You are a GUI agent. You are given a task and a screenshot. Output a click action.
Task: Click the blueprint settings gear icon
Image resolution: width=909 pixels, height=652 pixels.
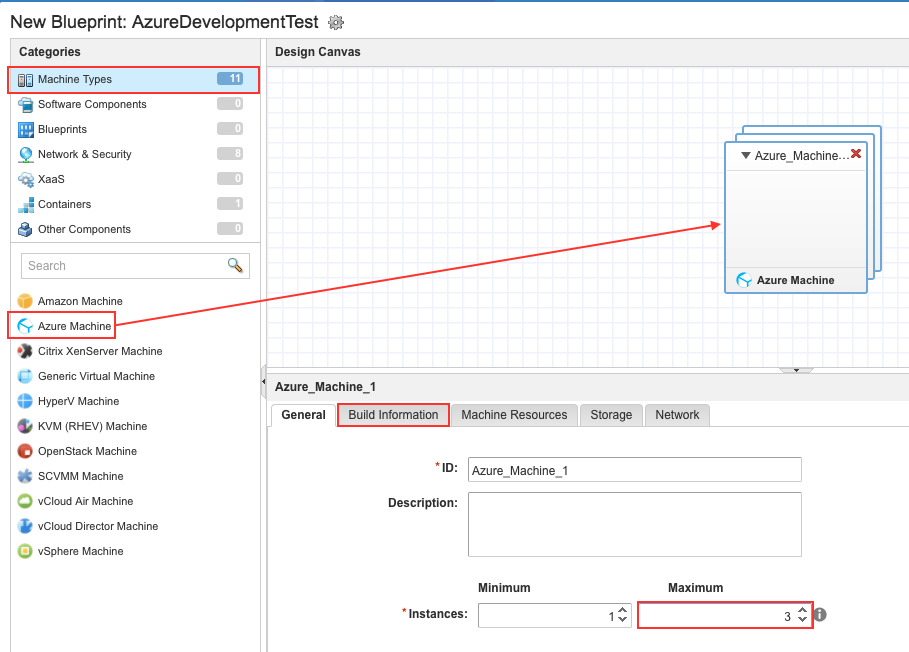click(336, 23)
